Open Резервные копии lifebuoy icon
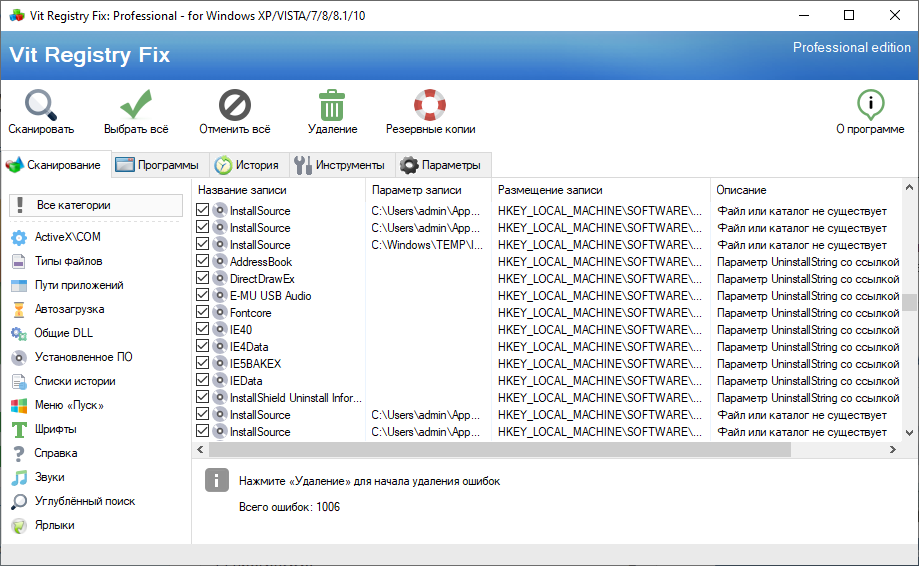The width and height of the screenshot is (919, 566). tap(430, 105)
